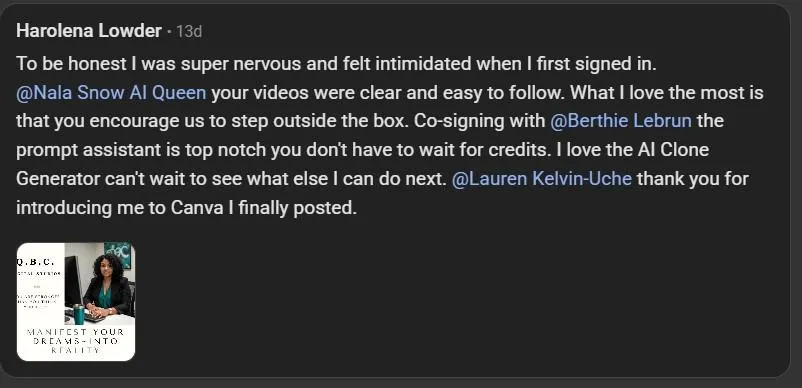Open the attached image thumbnail
This screenshot has height=388, width=802.
point(76,302)
